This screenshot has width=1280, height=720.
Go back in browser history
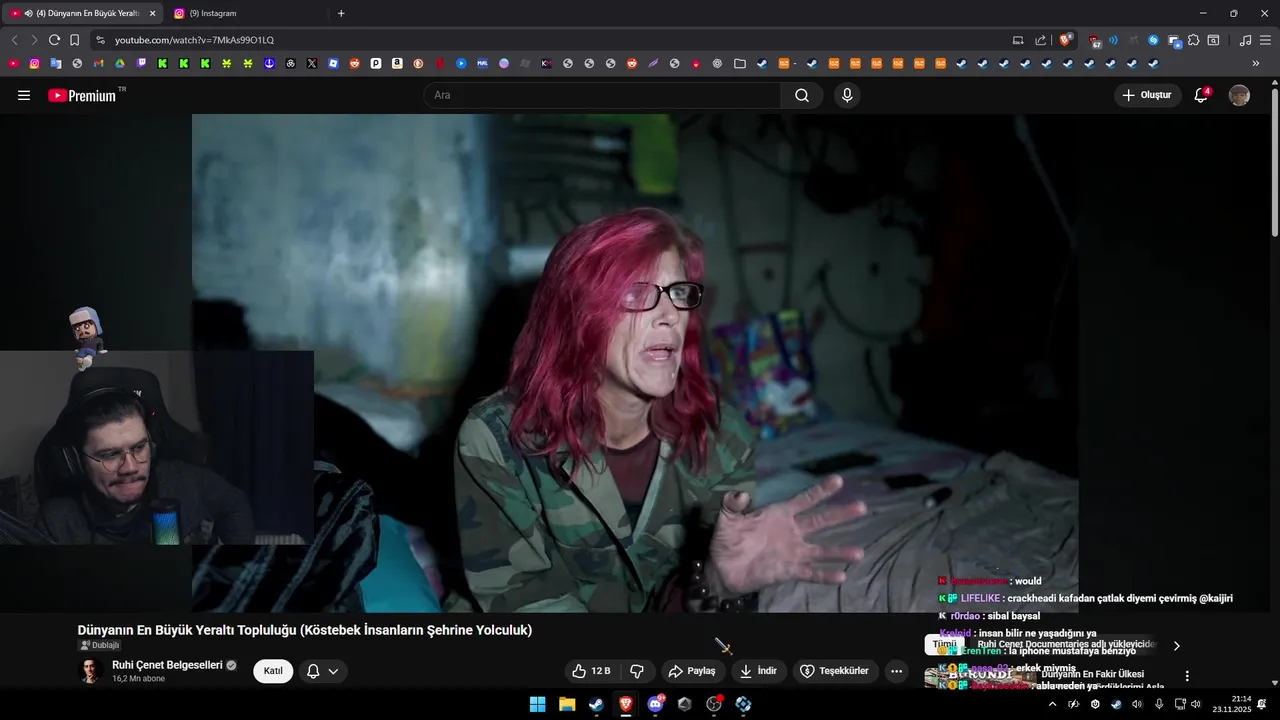[14, 40]
